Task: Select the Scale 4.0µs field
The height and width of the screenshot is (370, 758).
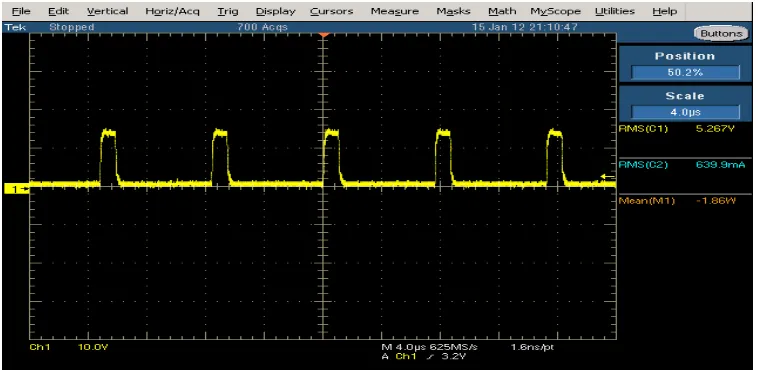Action: 685,112
